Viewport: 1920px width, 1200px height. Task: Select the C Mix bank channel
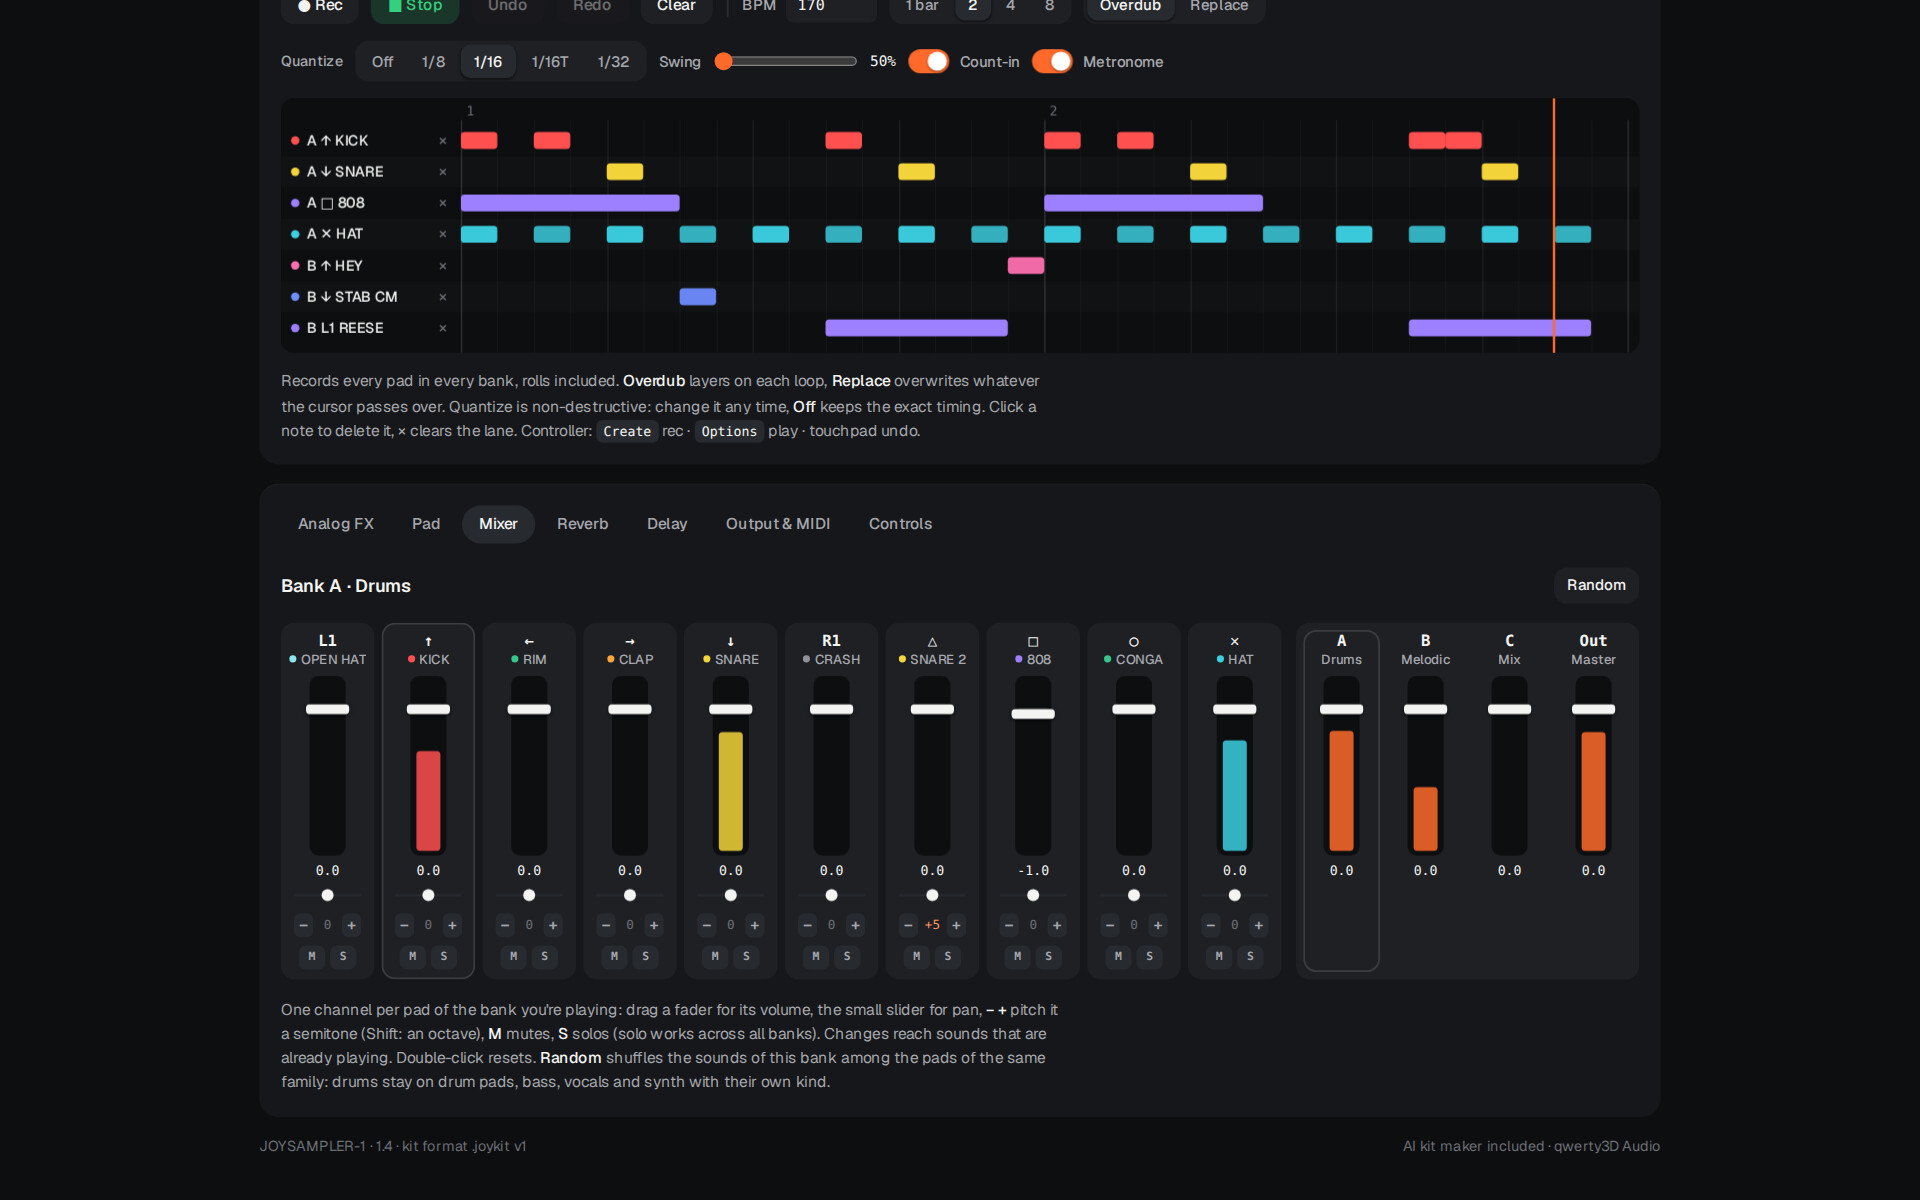pyautogui.click(x=1509, y=649)
